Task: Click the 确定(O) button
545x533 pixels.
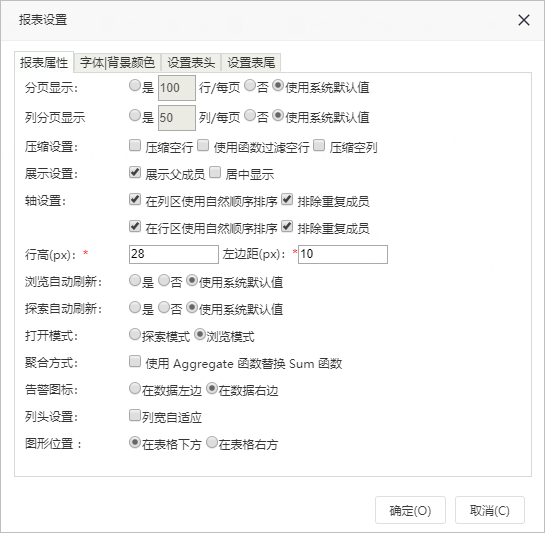Action: (x=410, y=510)
